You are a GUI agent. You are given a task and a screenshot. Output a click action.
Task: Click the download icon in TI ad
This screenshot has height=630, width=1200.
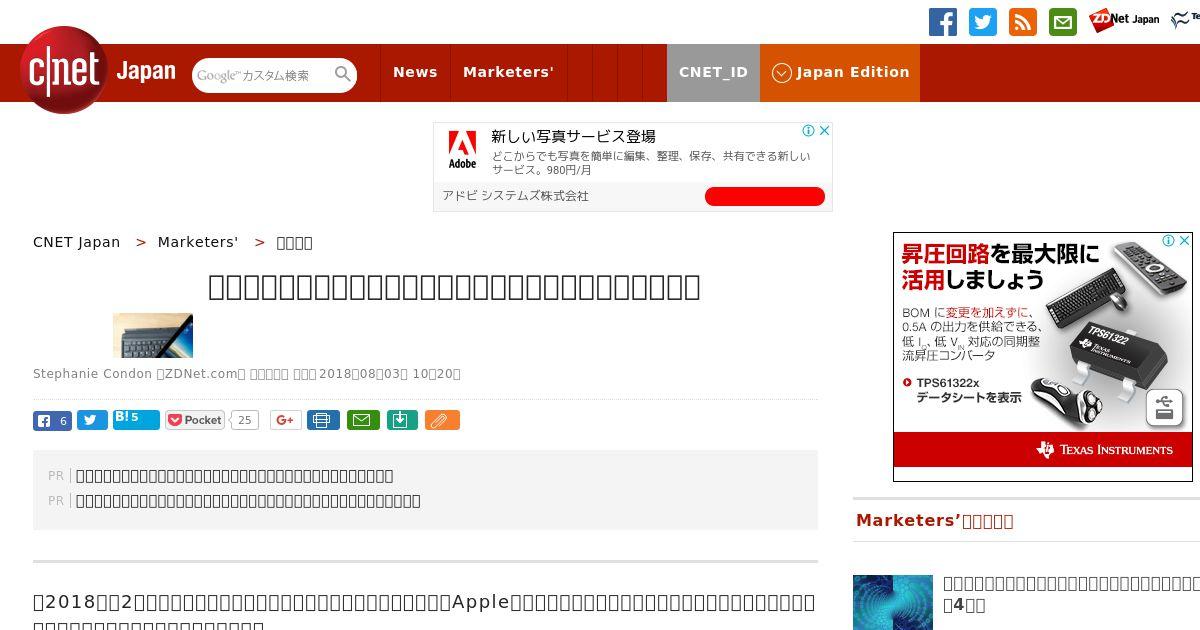(x=1164, y=408)
